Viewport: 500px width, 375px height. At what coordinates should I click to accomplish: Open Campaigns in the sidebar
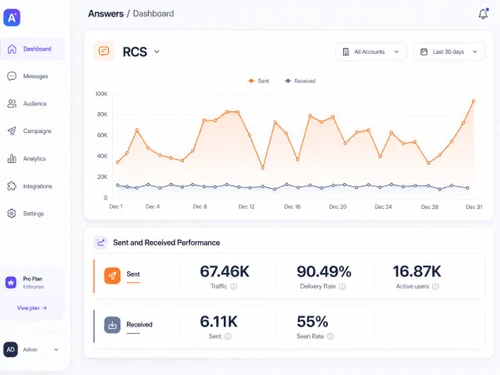[x=33, y=131]
